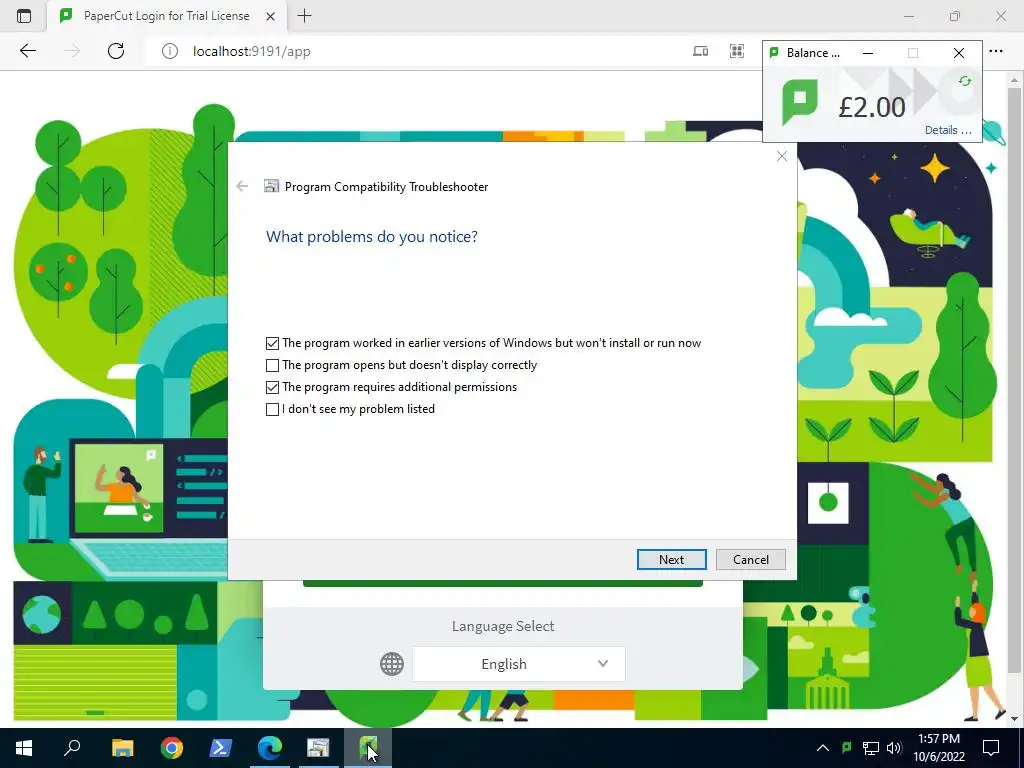Open Google Chrome from taskbar
The image size is (1024, 768).
coord(172,748)
